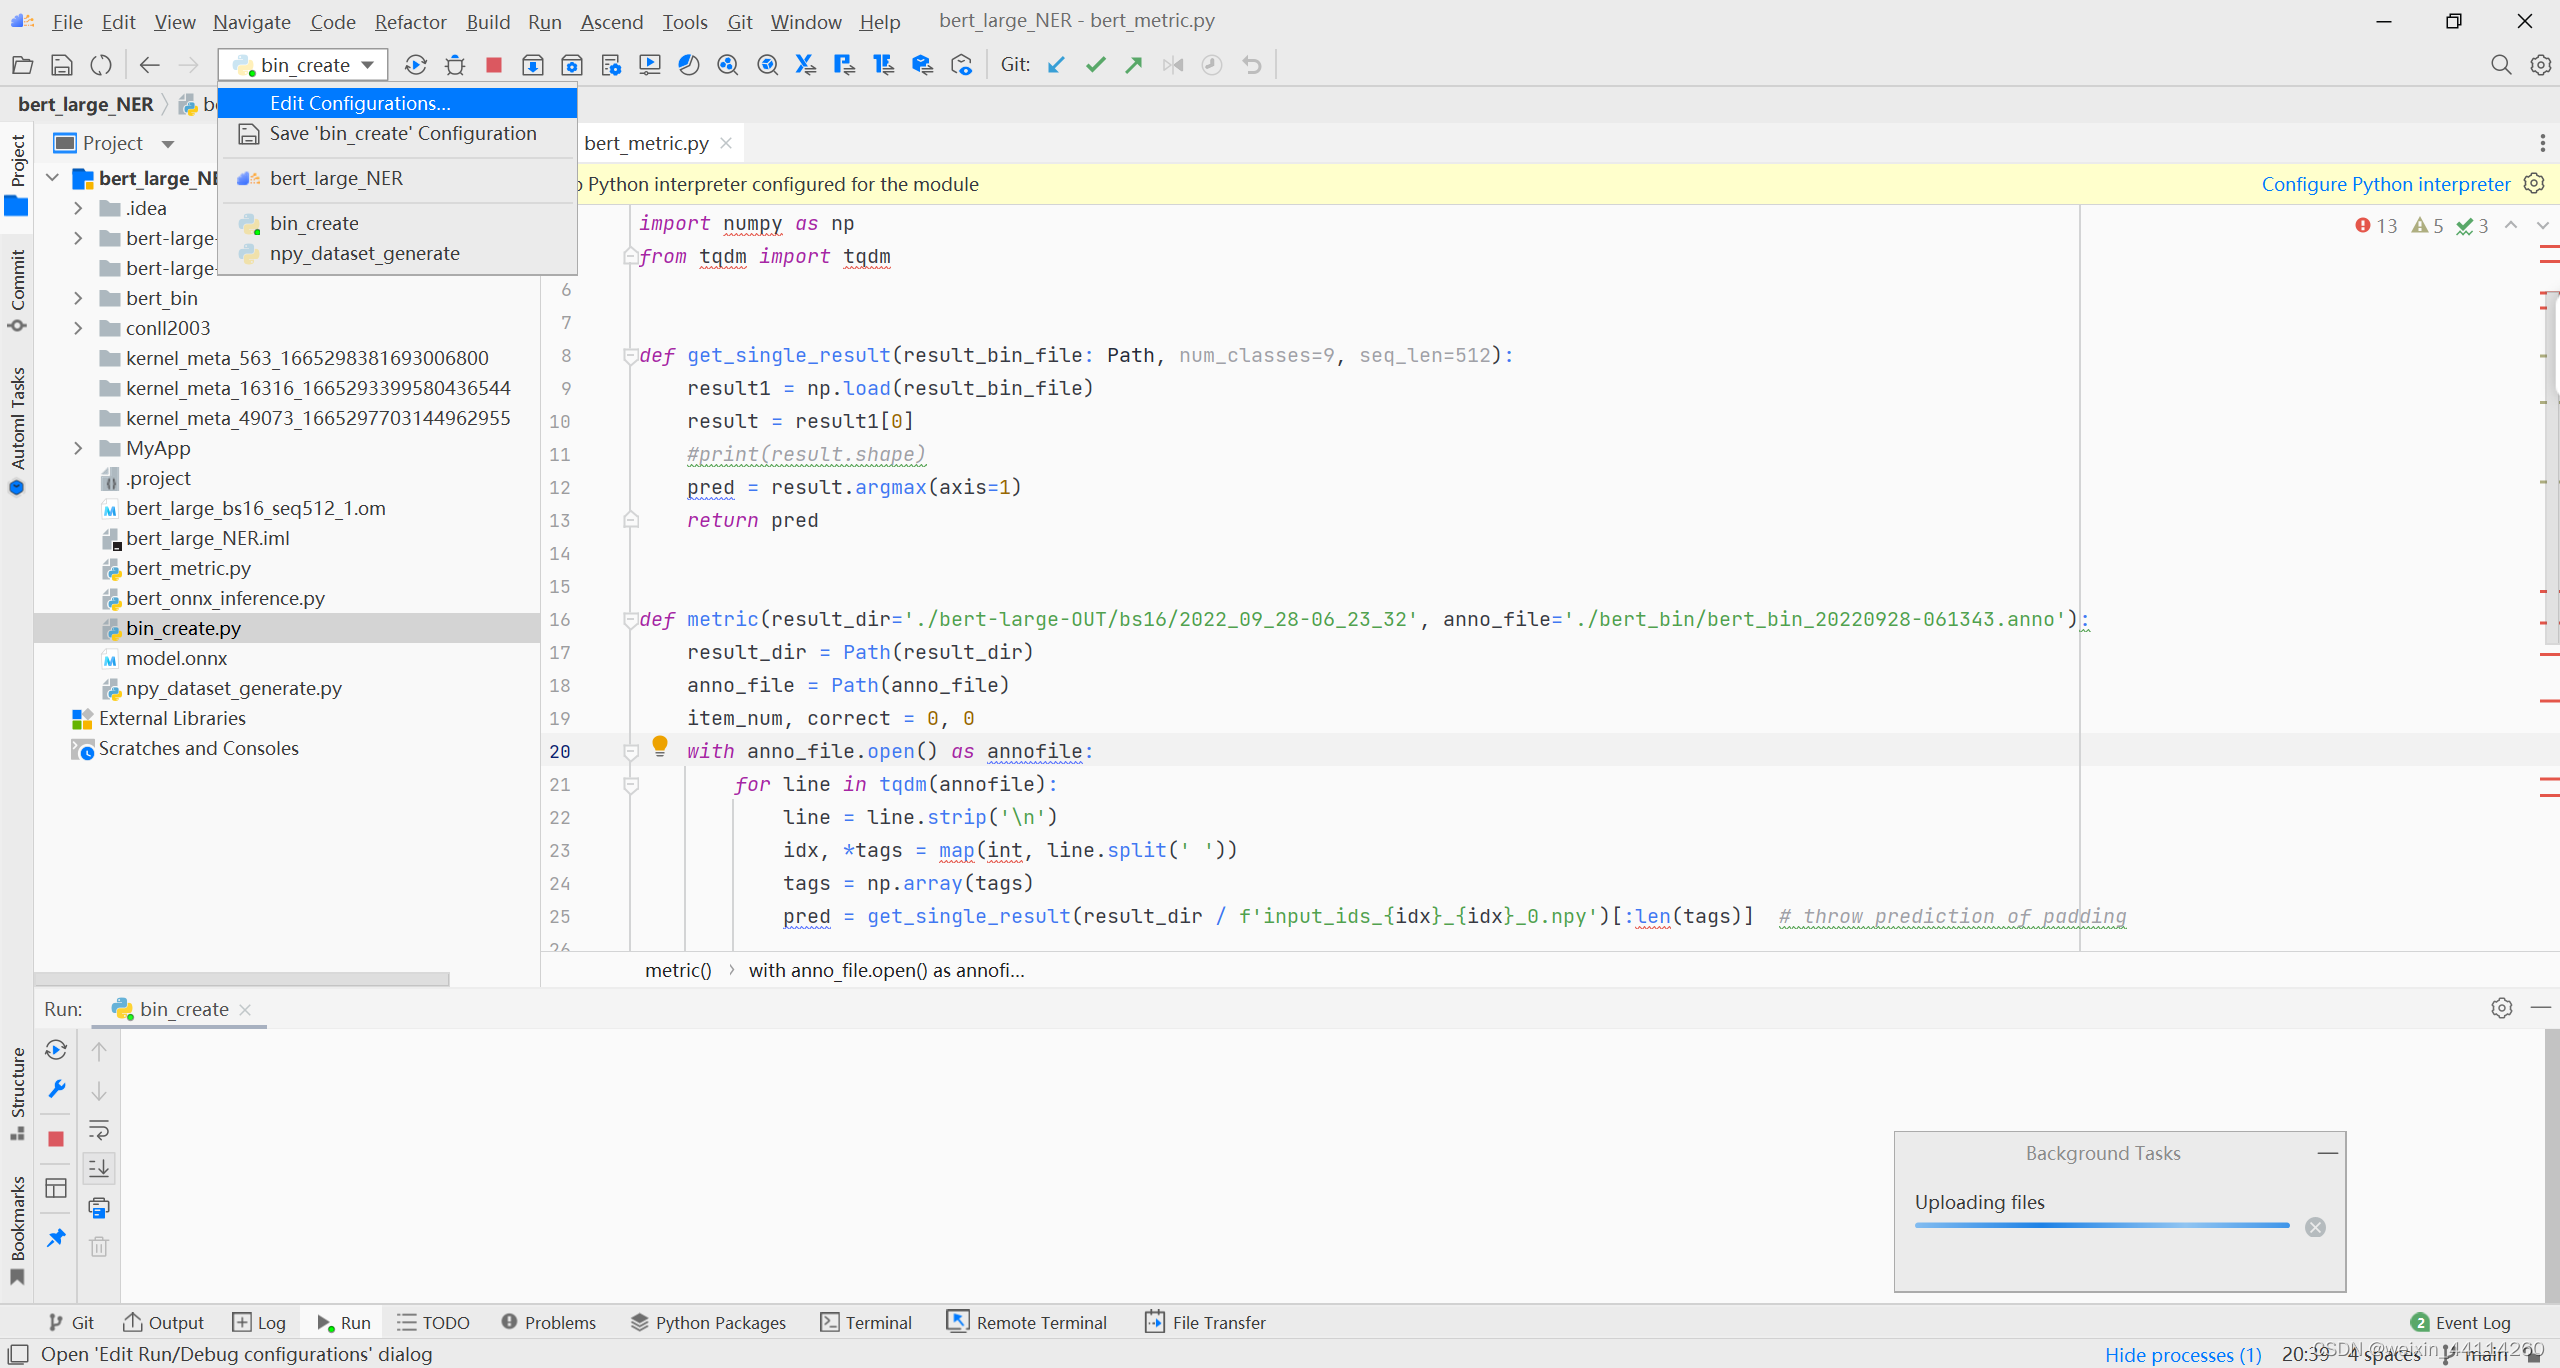
Task: Click Configure Python interpreter link
Action: [2385, 184]
